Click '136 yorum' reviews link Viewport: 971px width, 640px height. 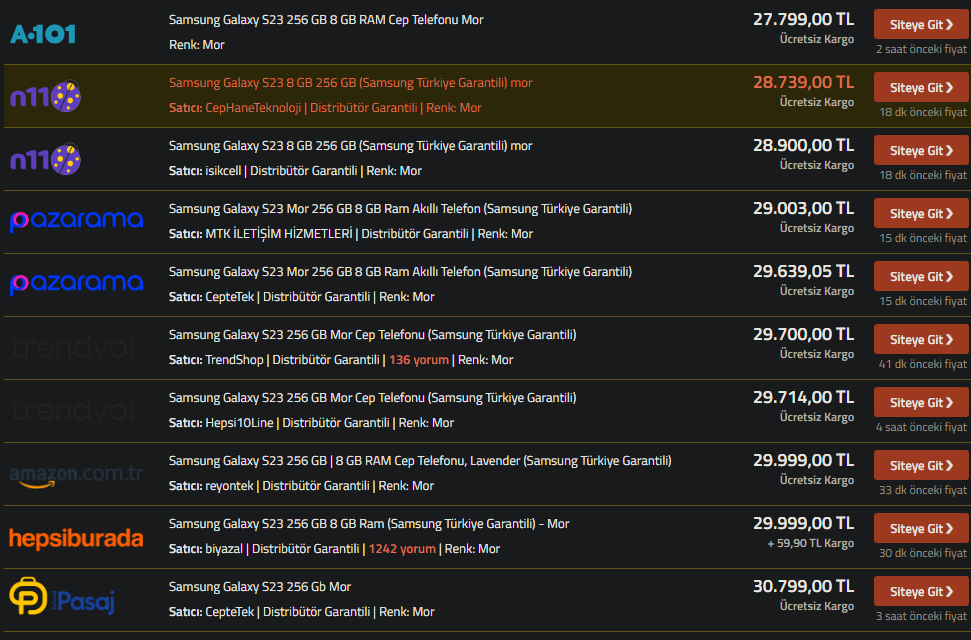point(419,360)
